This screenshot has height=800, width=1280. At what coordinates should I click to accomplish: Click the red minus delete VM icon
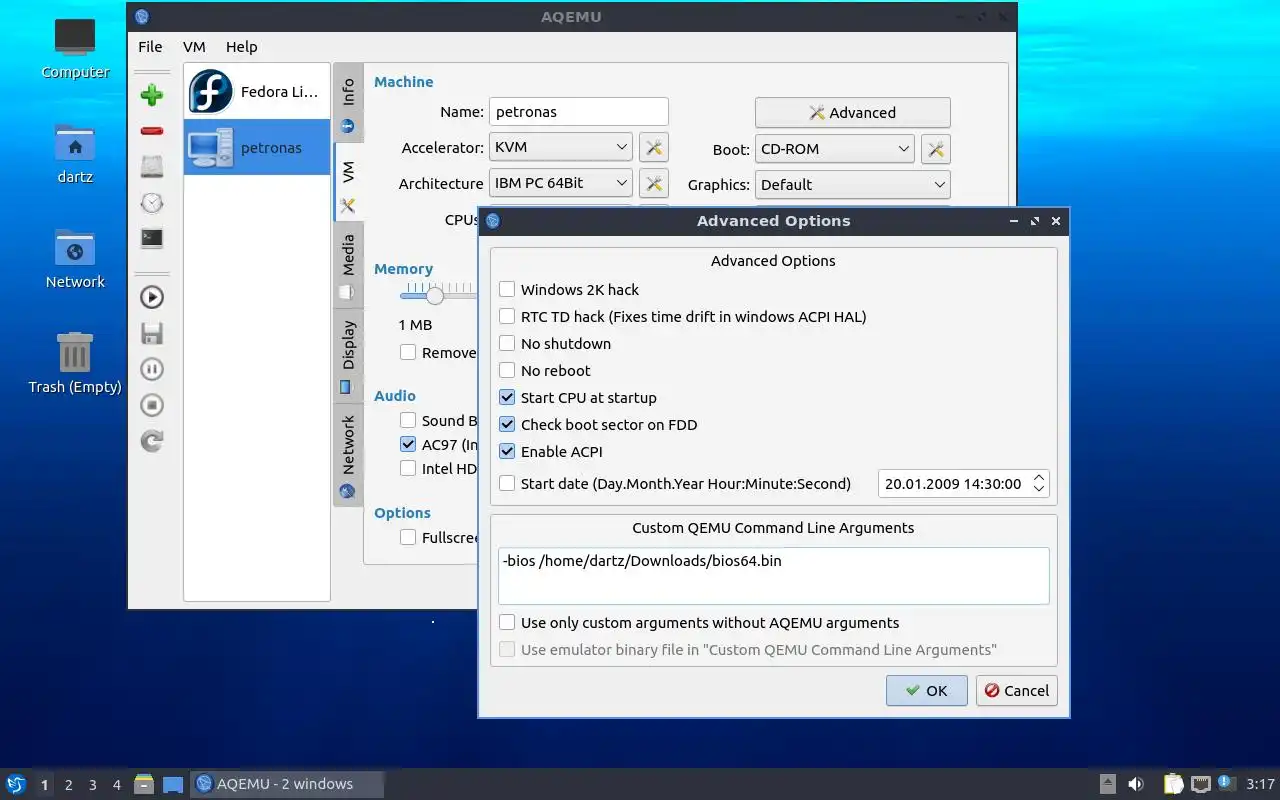(152, 131)
